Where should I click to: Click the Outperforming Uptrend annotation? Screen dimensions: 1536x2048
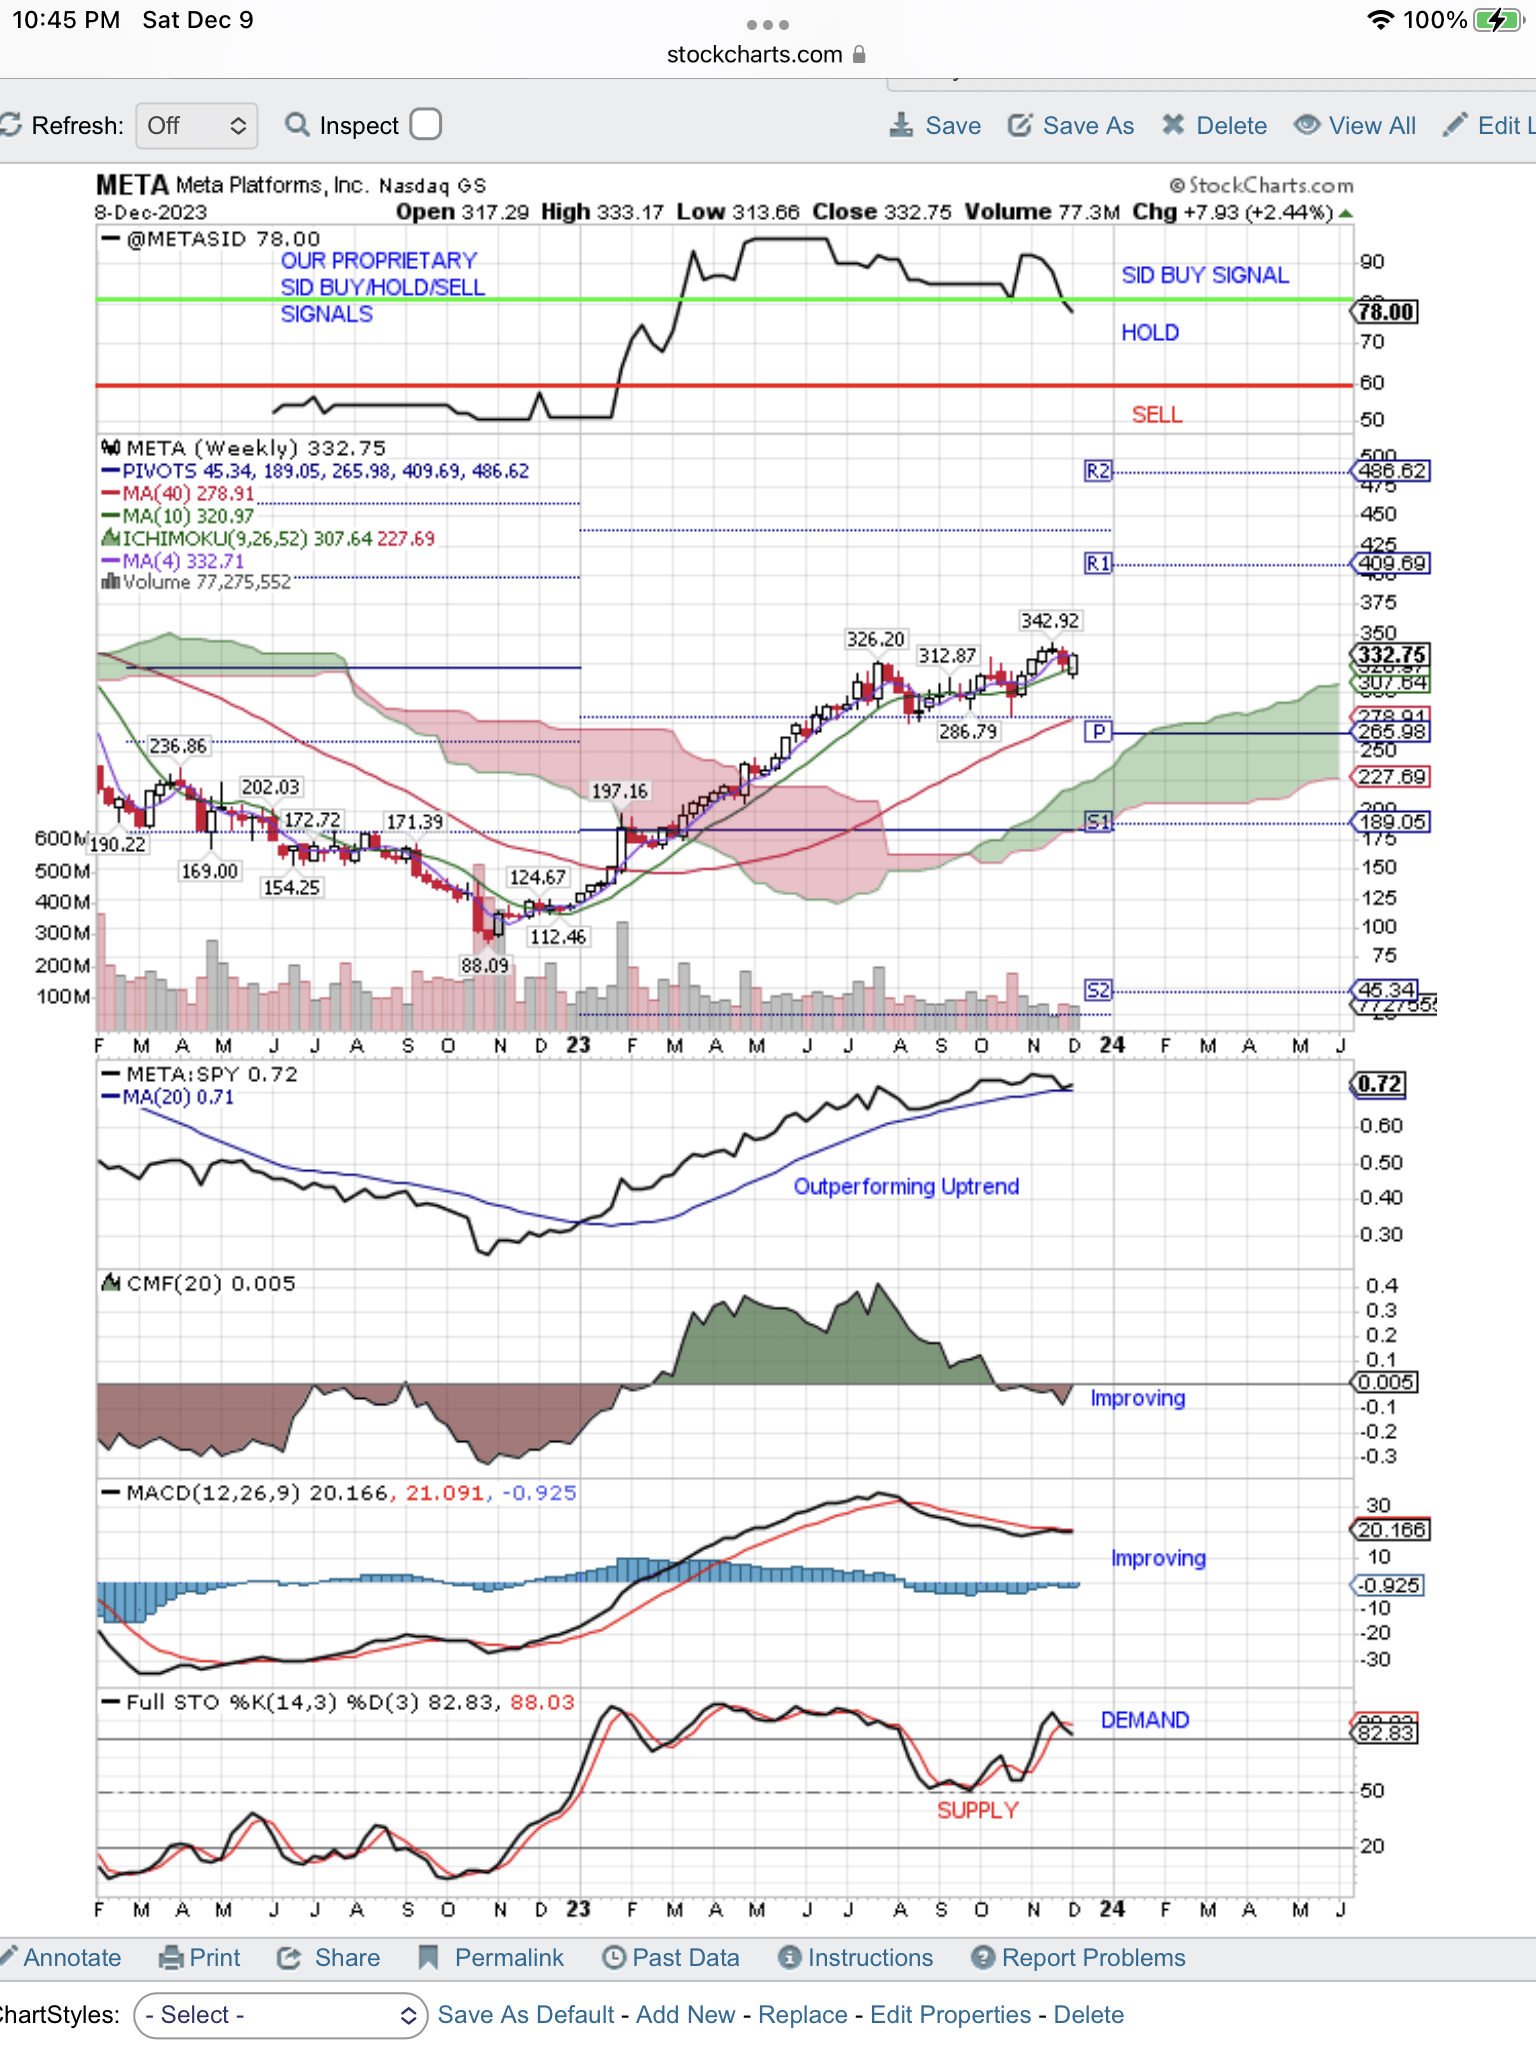point(906,1186)
